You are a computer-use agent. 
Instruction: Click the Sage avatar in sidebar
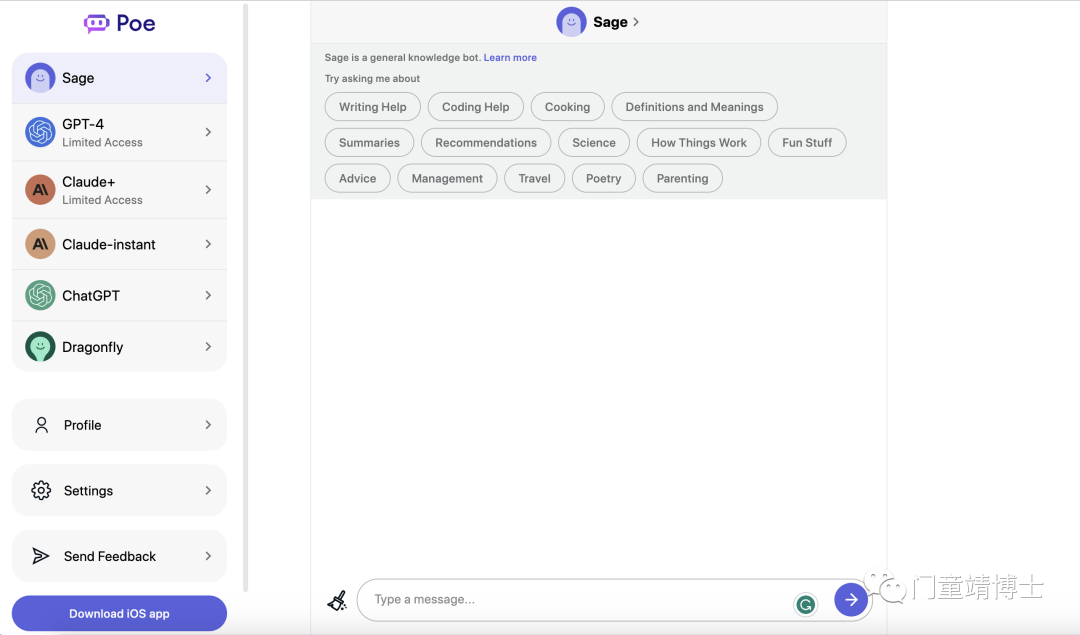[40, 78]
